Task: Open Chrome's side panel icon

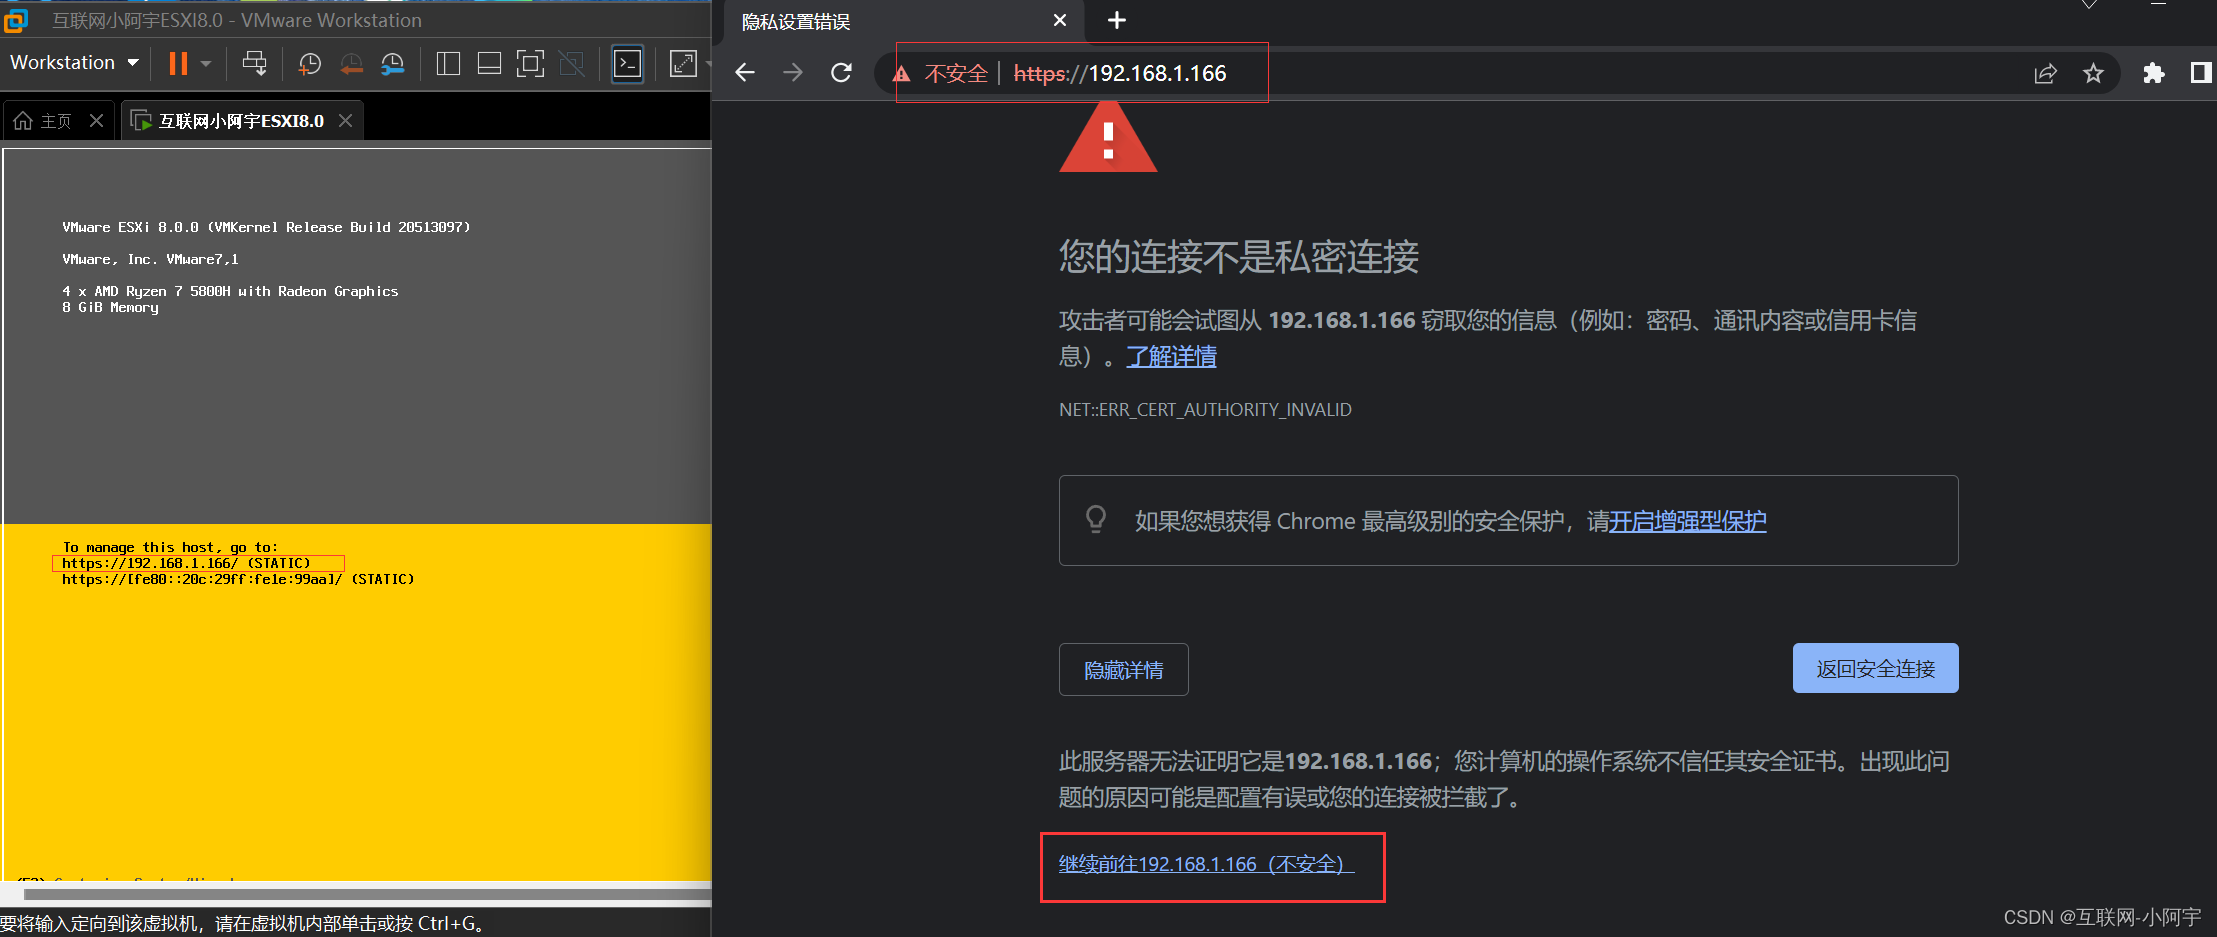Action: point(2200,72)
